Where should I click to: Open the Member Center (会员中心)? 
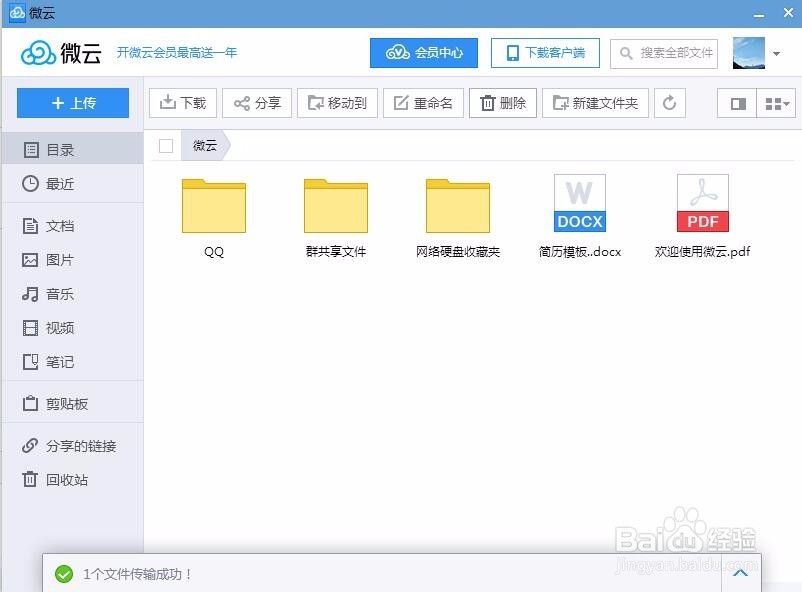click(x=424, y=53)
